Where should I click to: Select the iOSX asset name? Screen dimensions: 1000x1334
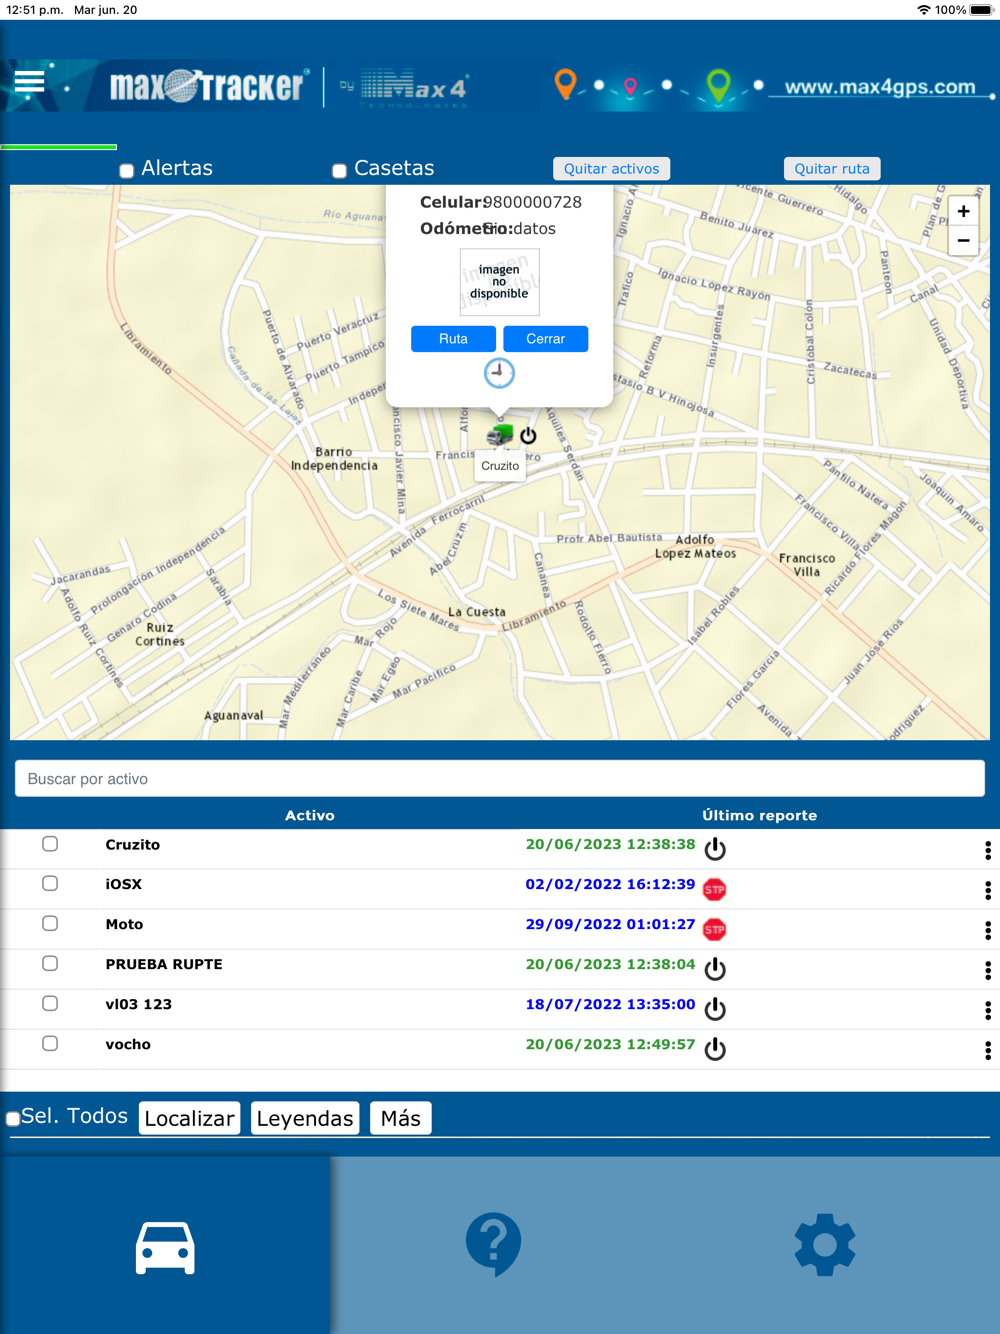tap(124, 885)
